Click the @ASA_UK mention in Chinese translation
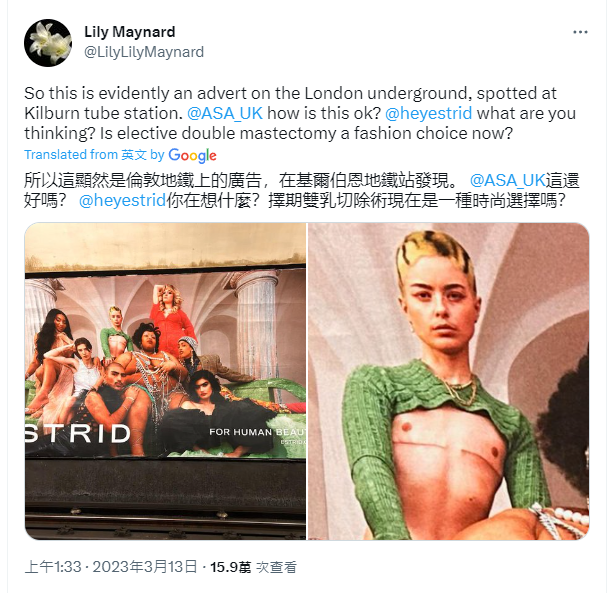The image size is (608, 593). tap(508, 180)
